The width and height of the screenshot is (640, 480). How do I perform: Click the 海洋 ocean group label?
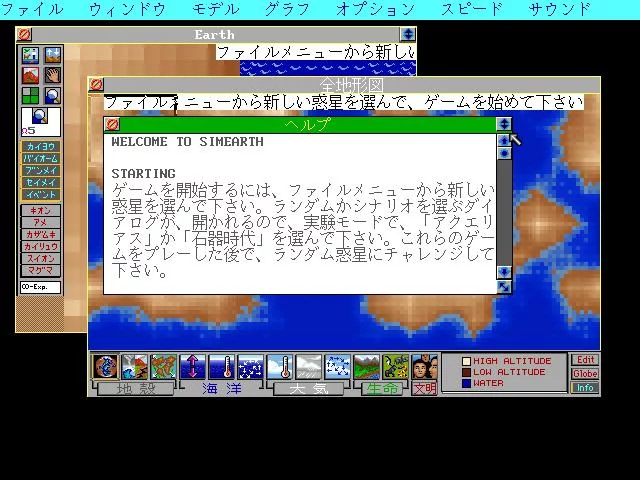coord(222,389)
